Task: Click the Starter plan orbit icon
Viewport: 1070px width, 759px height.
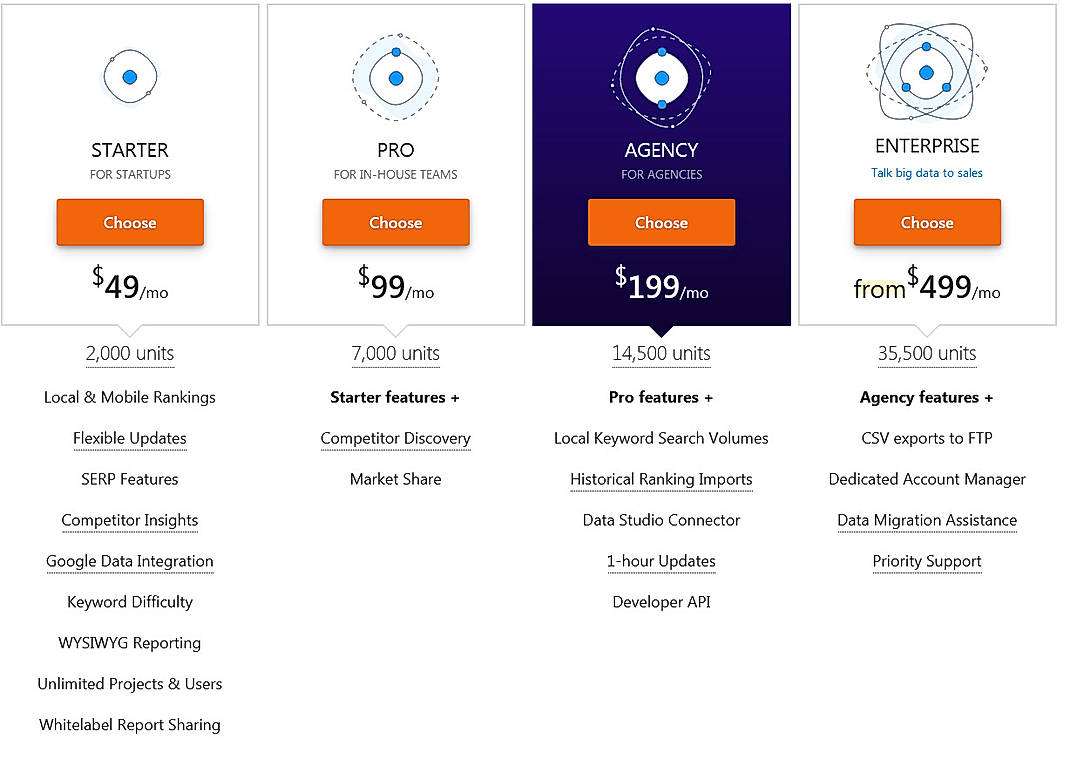Action: (130, 76)
